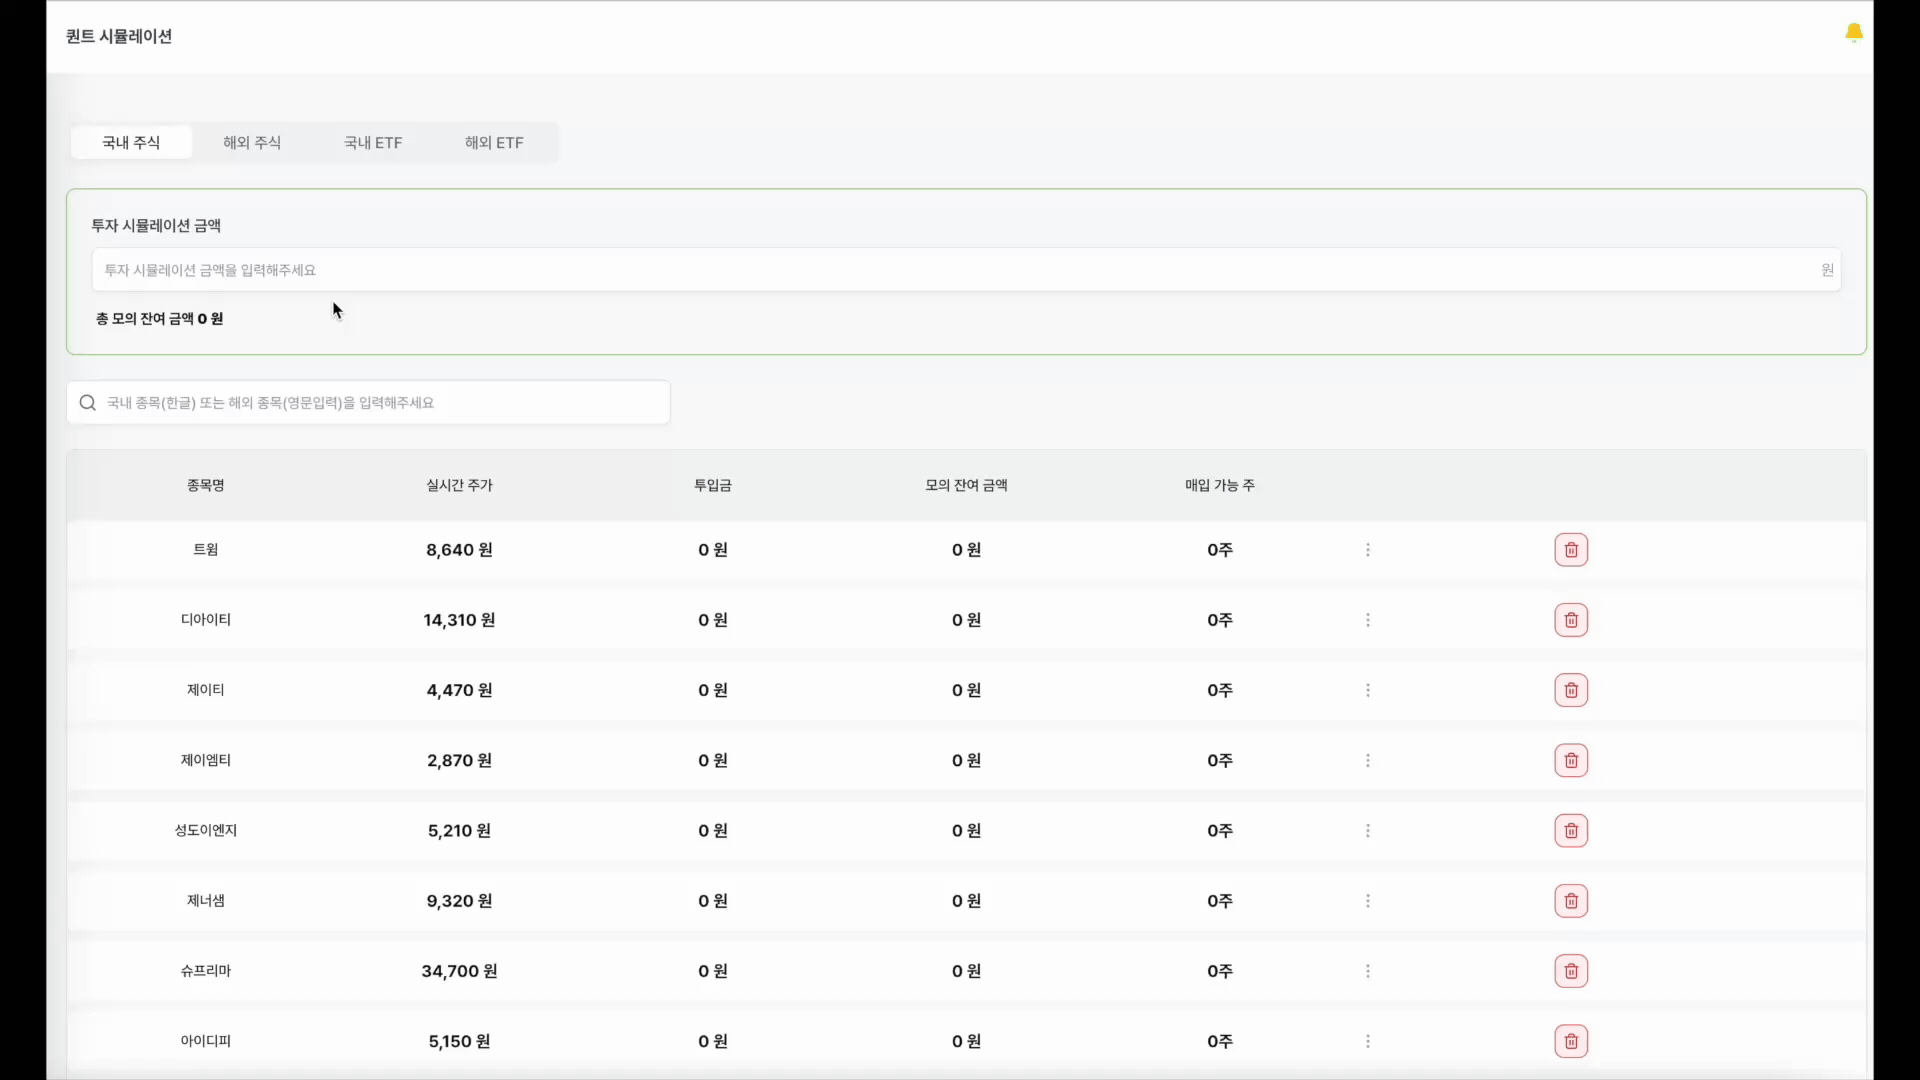Click the trash icon for 제이엠티
The height and width of the screenshot is (1080, 1920).
(1571, 761)
